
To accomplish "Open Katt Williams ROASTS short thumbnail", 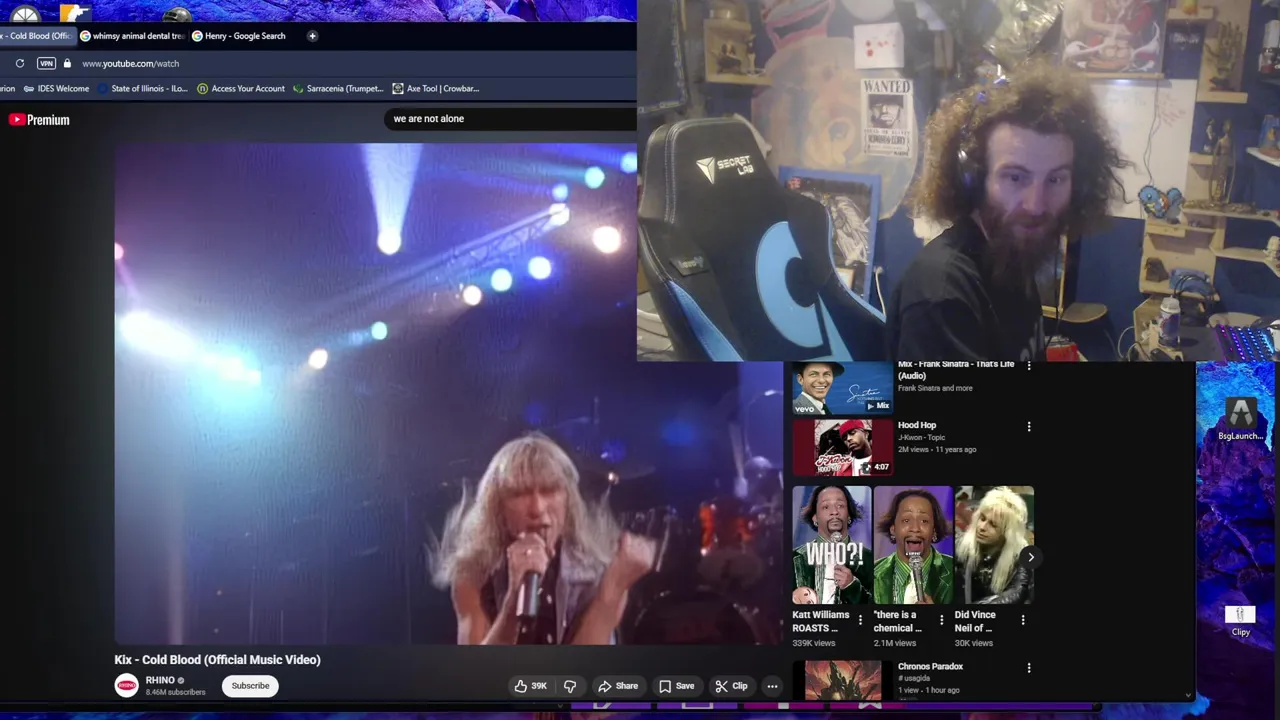I will tap(831, 545).
